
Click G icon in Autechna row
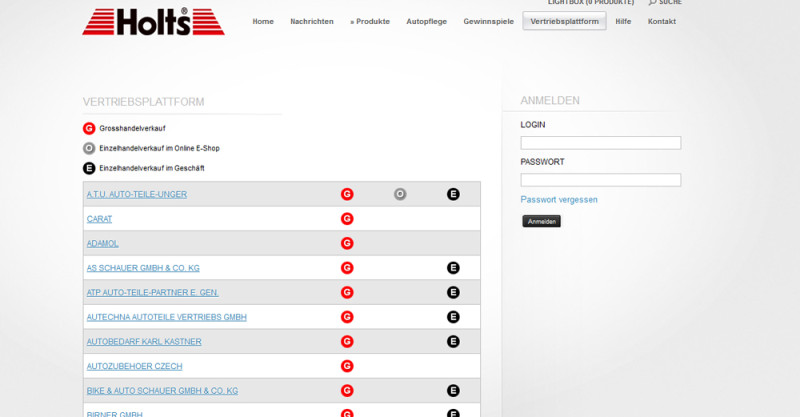tap(347, 317)
